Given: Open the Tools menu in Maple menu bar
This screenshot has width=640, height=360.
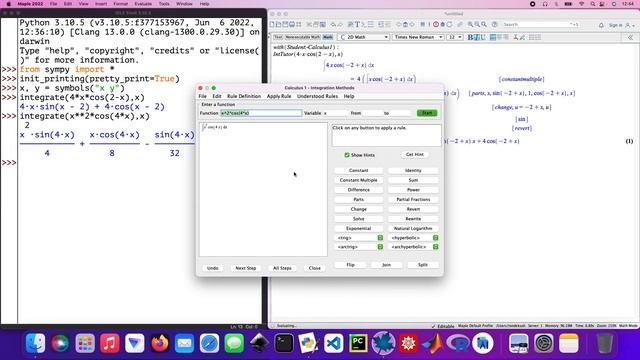Looking at the screenshot, I should pyautogui.click(x=164, y=4).
